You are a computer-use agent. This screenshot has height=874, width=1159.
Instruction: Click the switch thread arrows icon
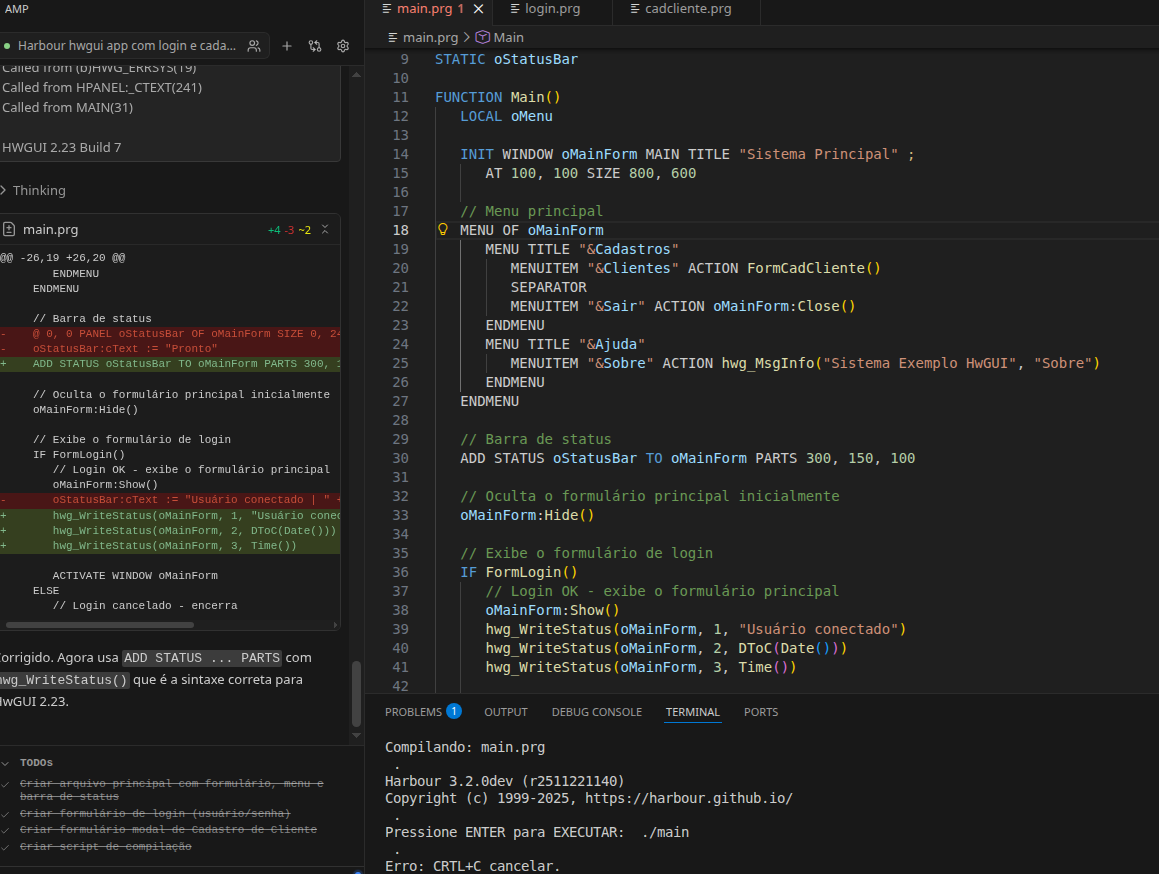pyautogui.click(x=315, y=46)
